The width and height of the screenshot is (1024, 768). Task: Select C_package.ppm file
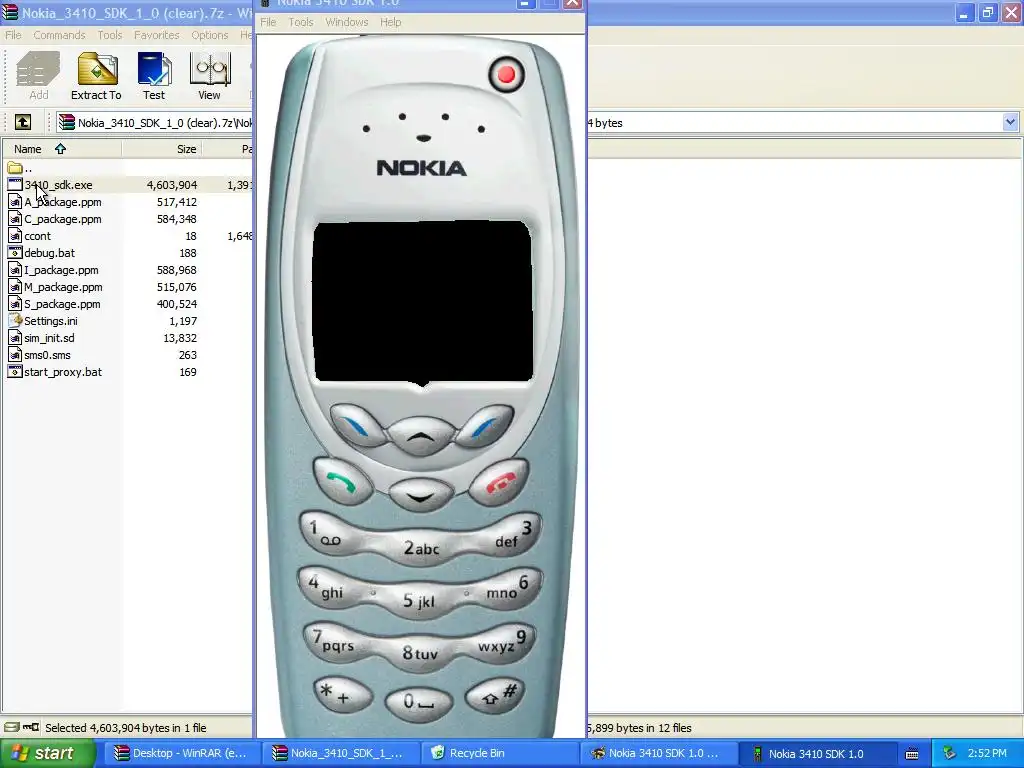pyautogui.click(x=55, y=219)
